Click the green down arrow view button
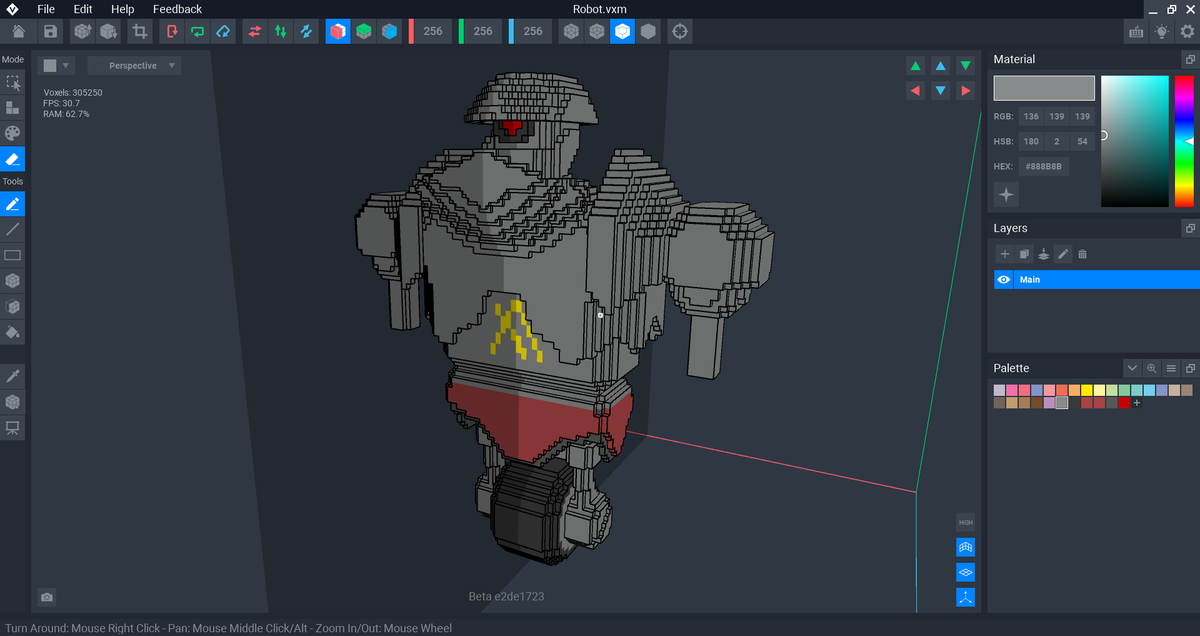Image resolution: width=1200 pixels, height=636 pixels. [965, 66]
